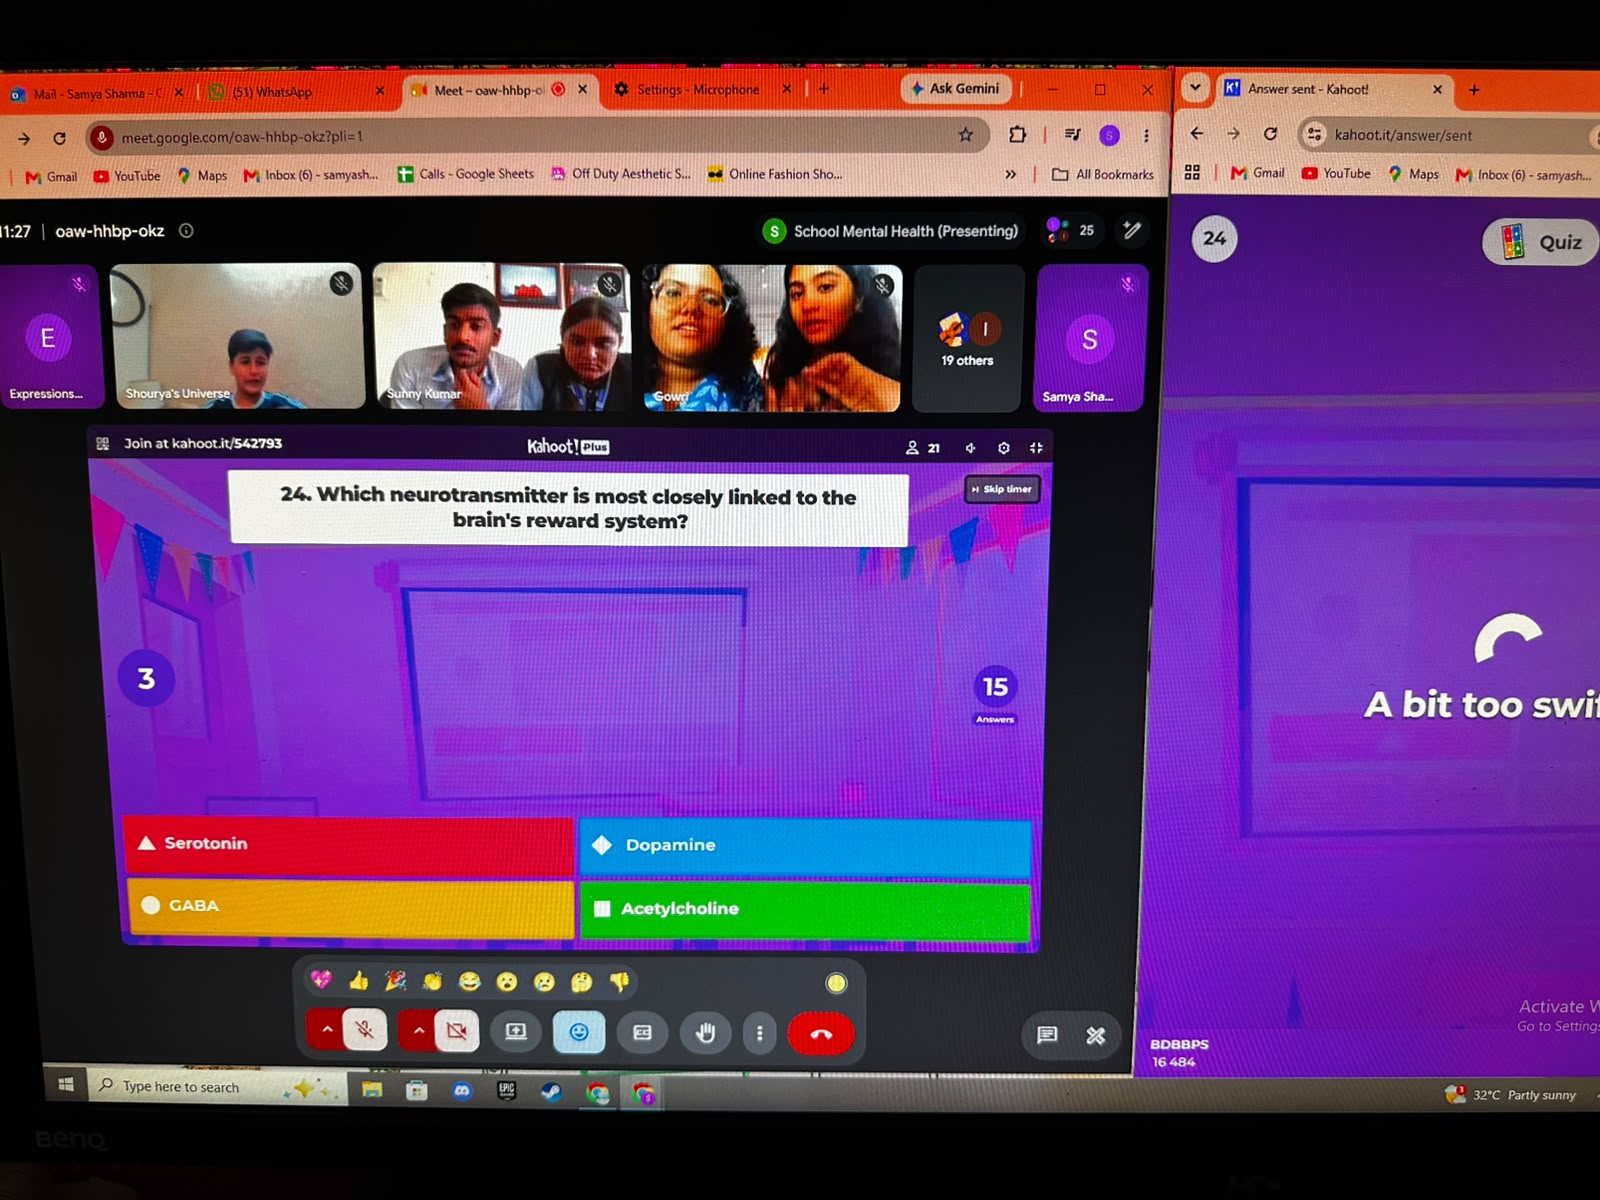Click the sparkle pen icon beside people count
The width and height of the screenshot is (1600, 1200).
pyautogui.click(x=1132, y=230)
